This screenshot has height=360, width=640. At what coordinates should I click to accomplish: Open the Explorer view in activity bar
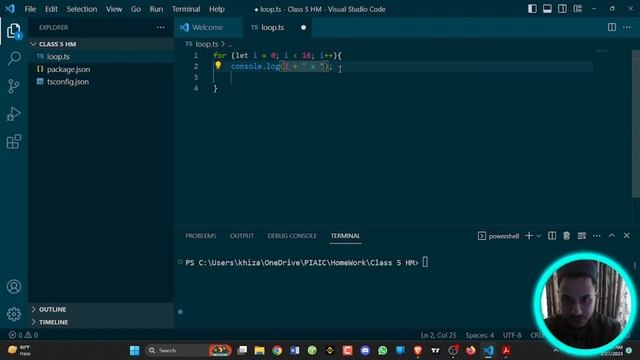point(13,31)
